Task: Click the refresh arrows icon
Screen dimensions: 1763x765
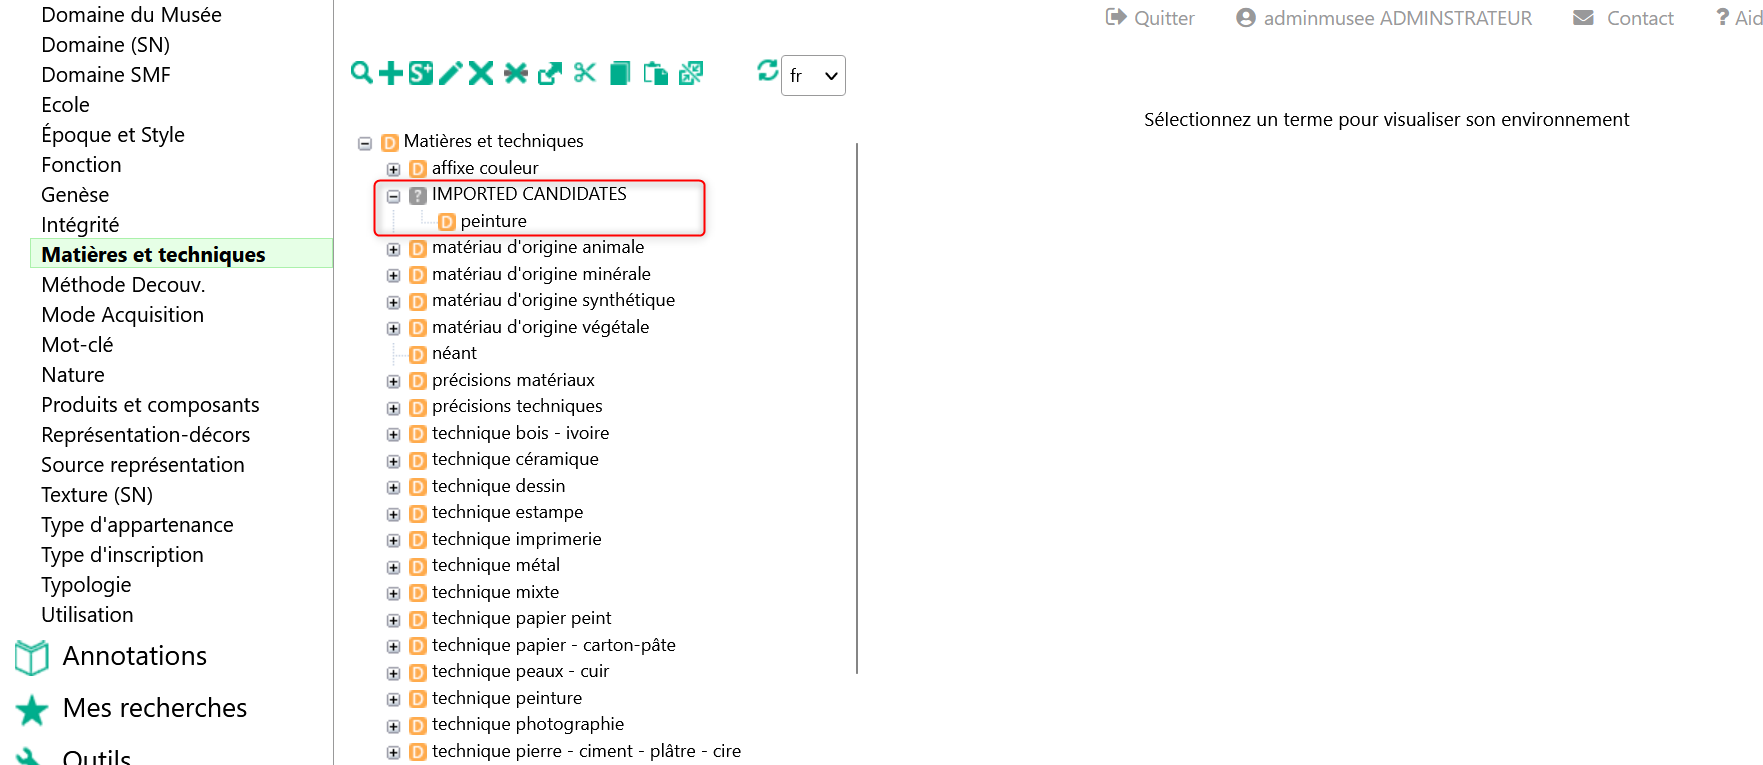Action: pyautogui.click(x=768, y=70)
